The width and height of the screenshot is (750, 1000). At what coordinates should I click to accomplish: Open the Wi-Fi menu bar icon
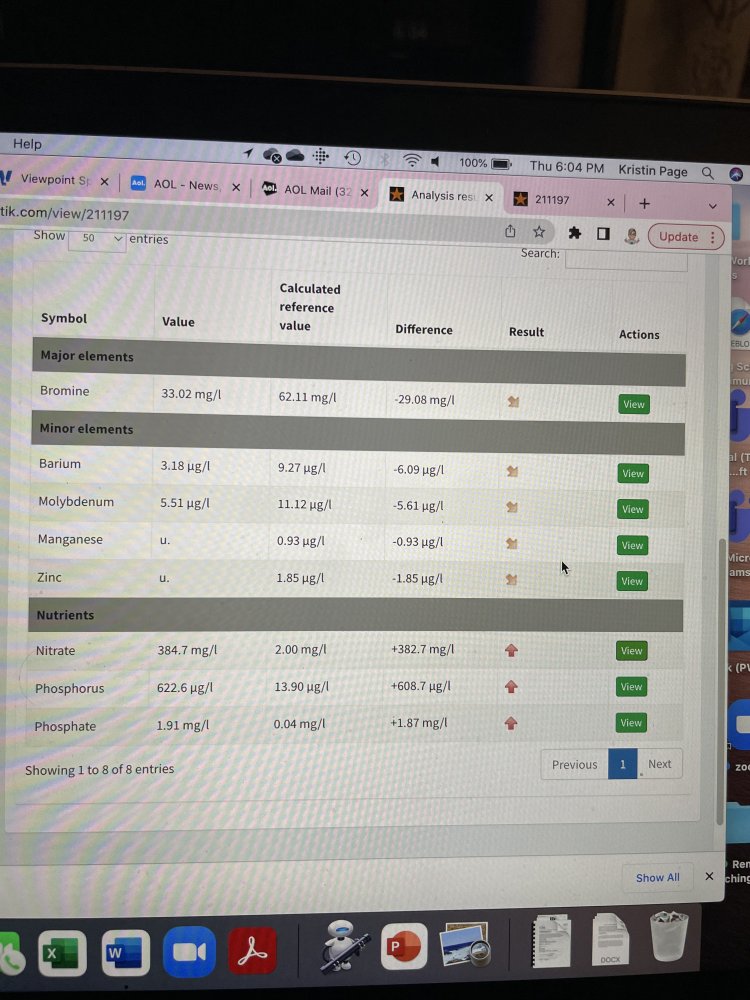[411, 162]
